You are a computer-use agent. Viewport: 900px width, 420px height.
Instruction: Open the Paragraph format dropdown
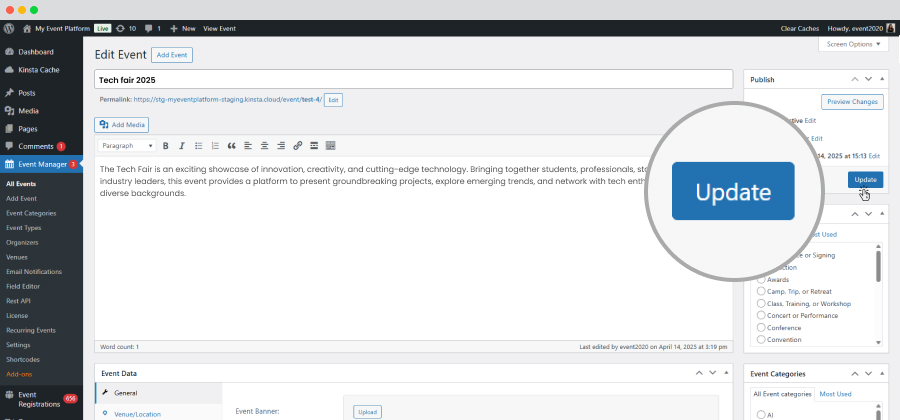[127, 146]
